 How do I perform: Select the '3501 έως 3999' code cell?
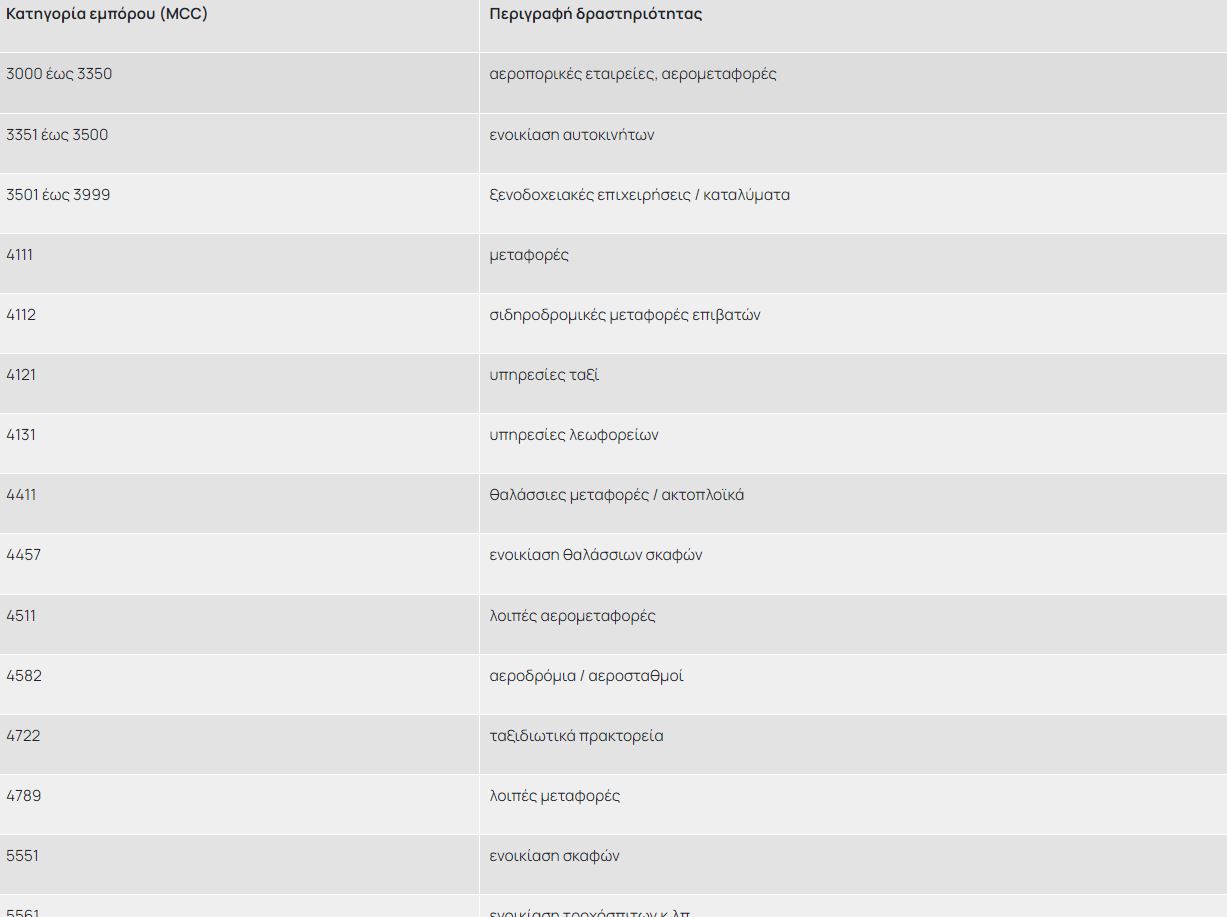coord(58,195)
